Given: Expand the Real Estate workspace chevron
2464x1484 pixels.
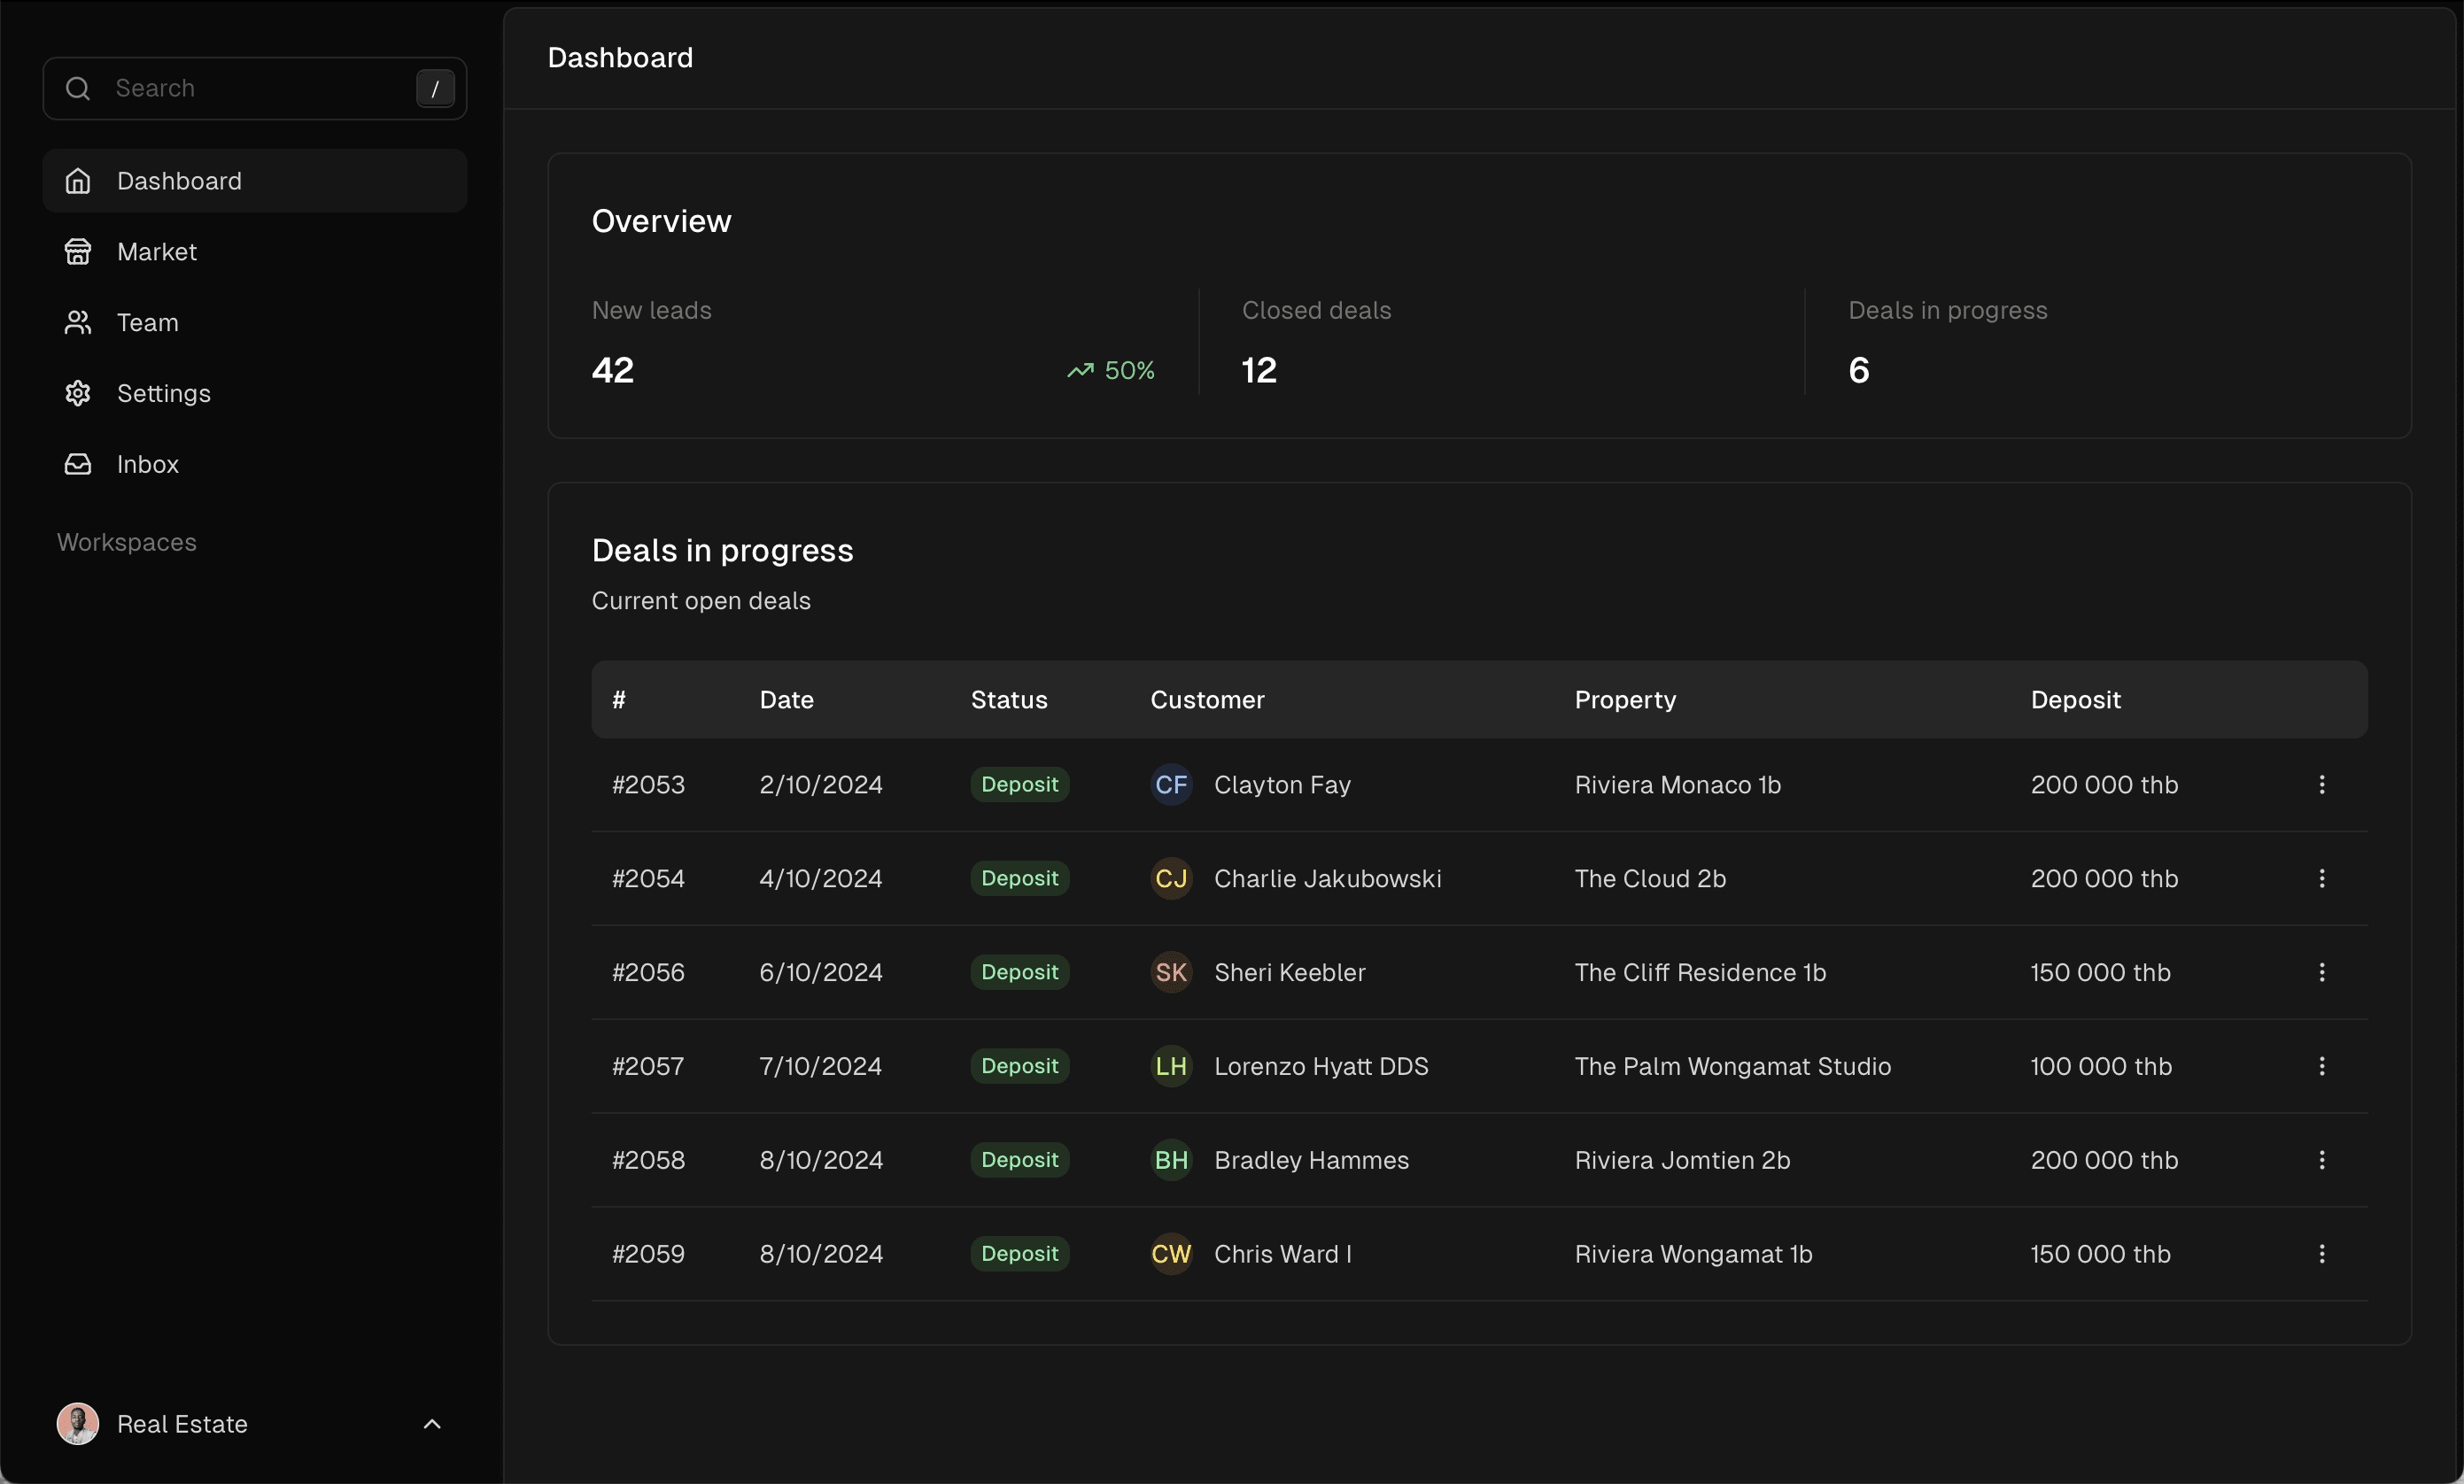Looking at the screenshot, I should [432, 1424].
